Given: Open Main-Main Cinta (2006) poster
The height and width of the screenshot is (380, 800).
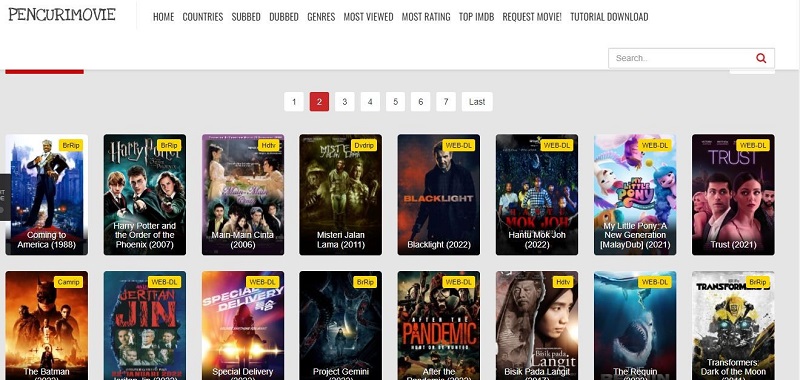Looking at the screenshot, I should coord(243,194).
